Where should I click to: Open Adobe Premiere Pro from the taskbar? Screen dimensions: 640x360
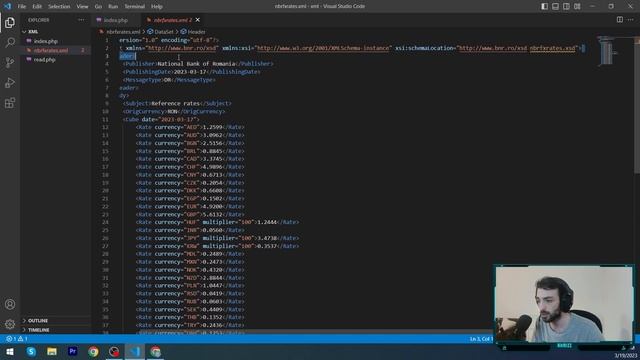(73, 351)
